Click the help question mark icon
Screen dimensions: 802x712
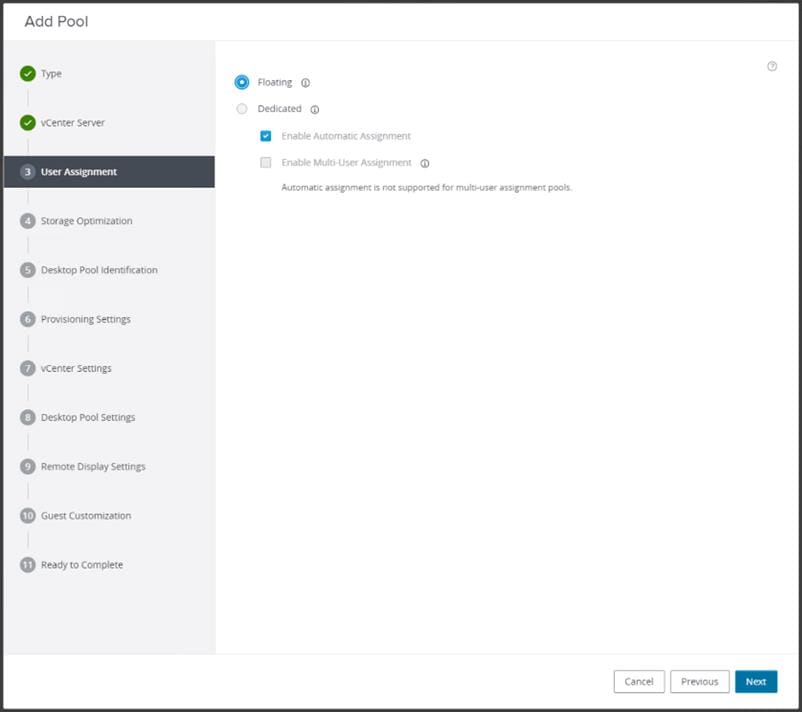click(x=772, y=67)
